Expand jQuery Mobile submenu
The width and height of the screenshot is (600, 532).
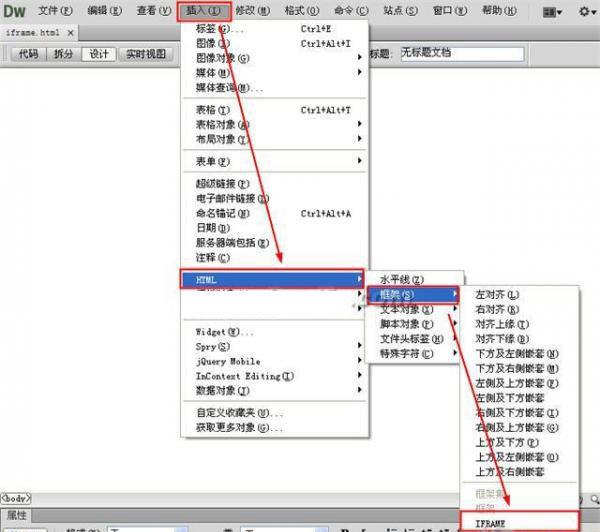(275, 361)
